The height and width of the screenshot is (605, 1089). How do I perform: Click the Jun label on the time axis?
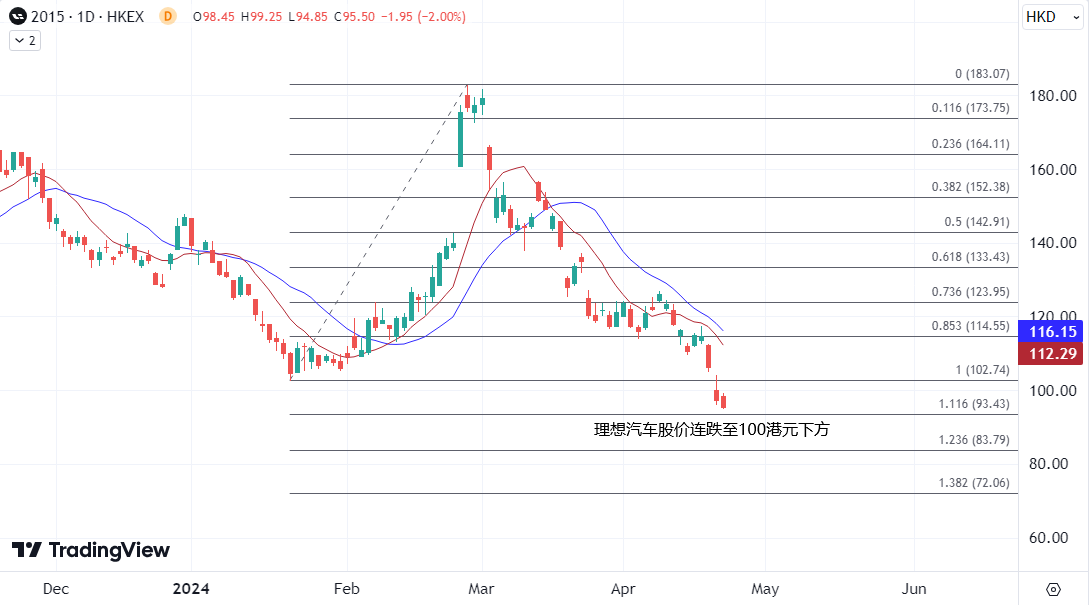click(914, 589)
